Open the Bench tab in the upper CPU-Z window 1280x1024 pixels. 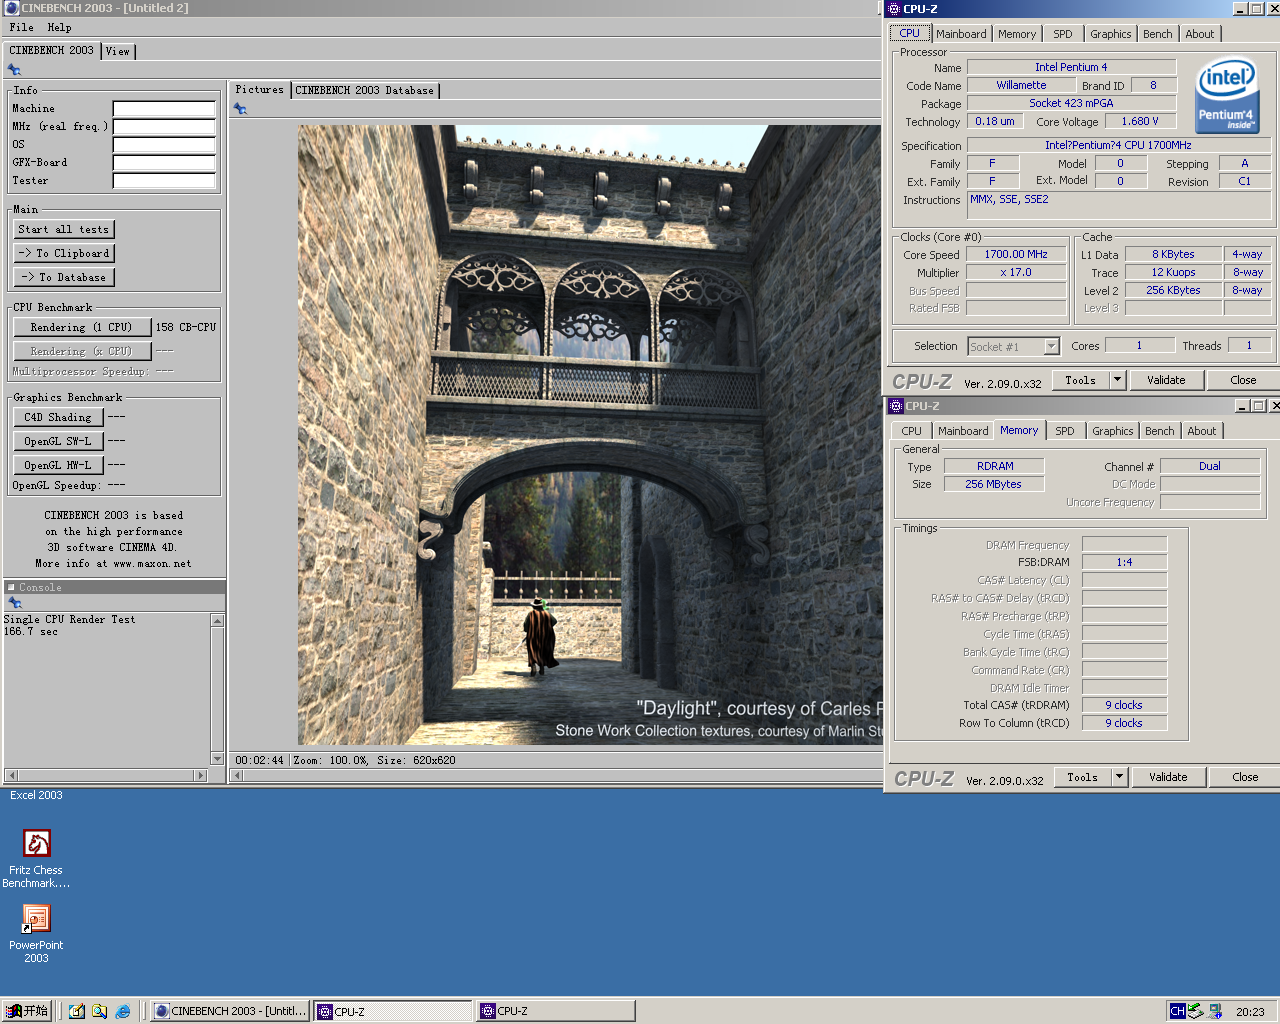[x=1158, y=34]
